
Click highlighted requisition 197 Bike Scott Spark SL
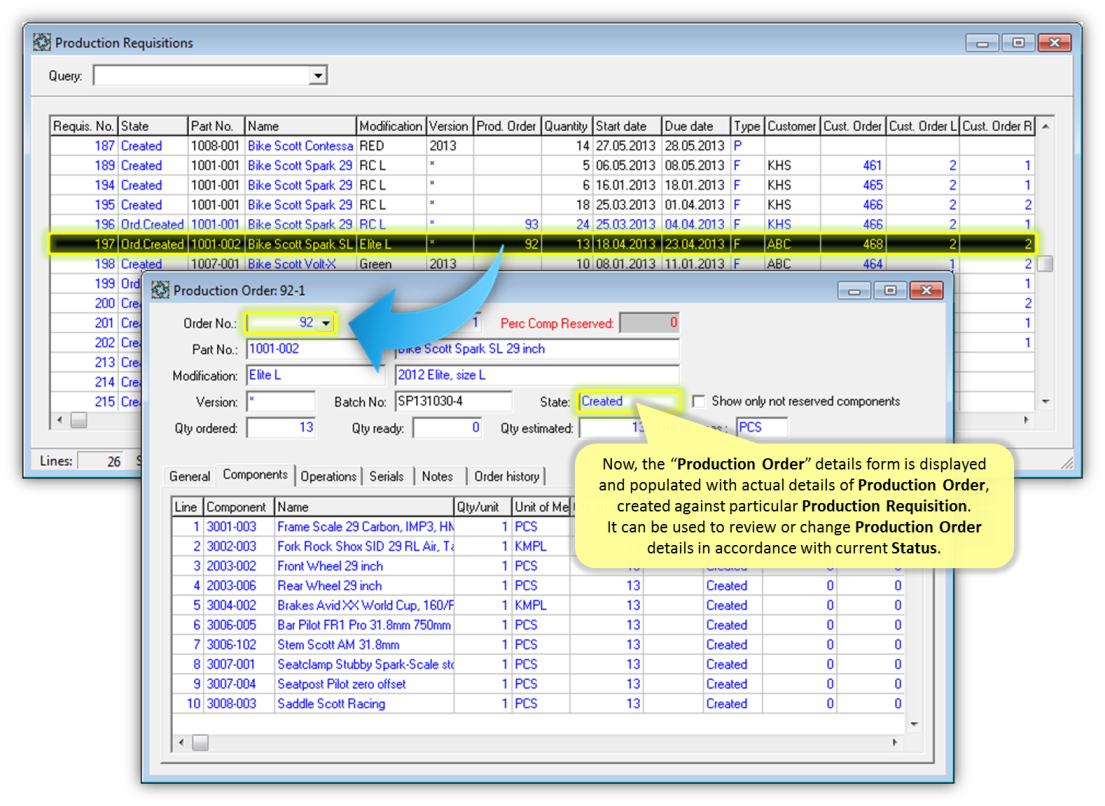pos(542,244)
